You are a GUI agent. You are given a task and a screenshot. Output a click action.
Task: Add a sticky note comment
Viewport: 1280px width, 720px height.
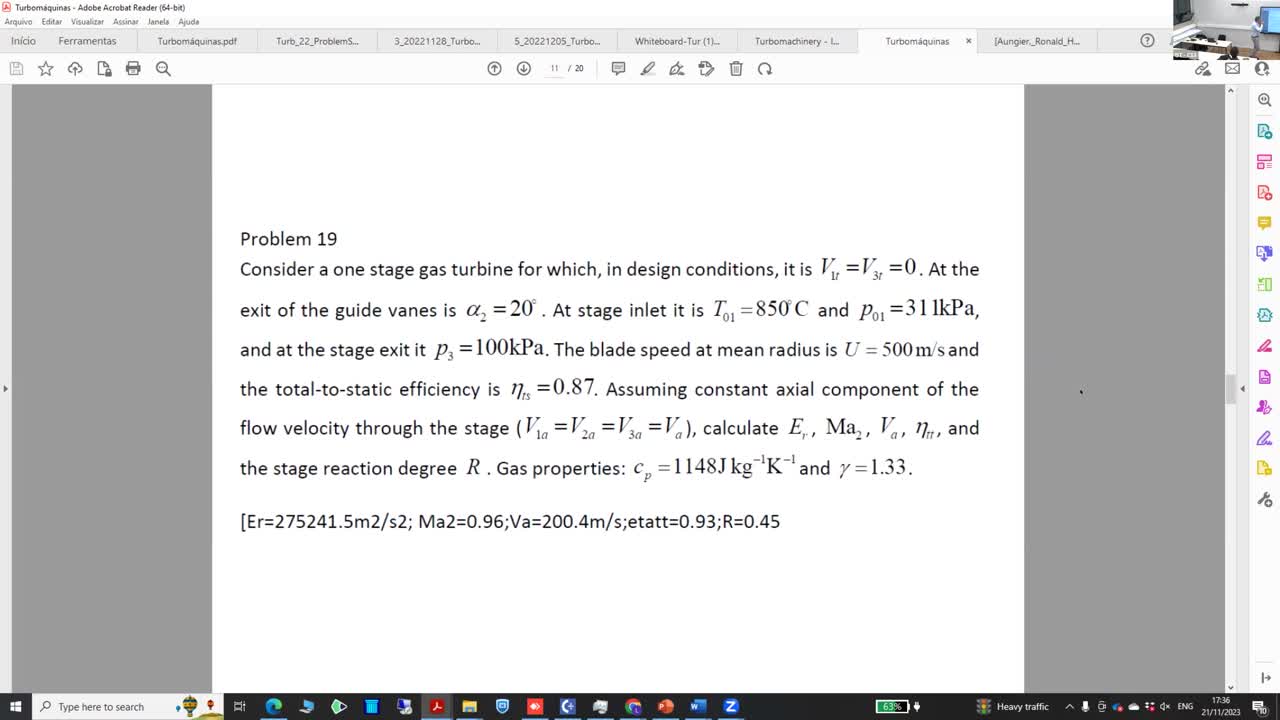click(x=618, y=69)
